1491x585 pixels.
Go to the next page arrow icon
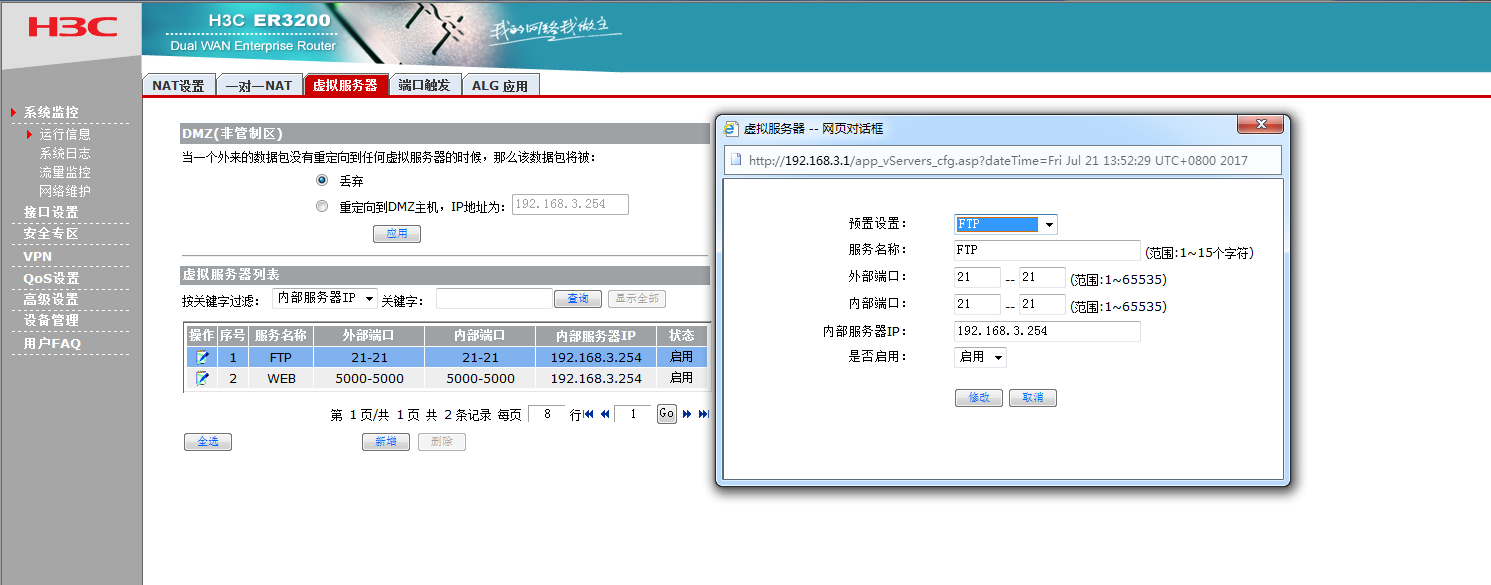687,414
